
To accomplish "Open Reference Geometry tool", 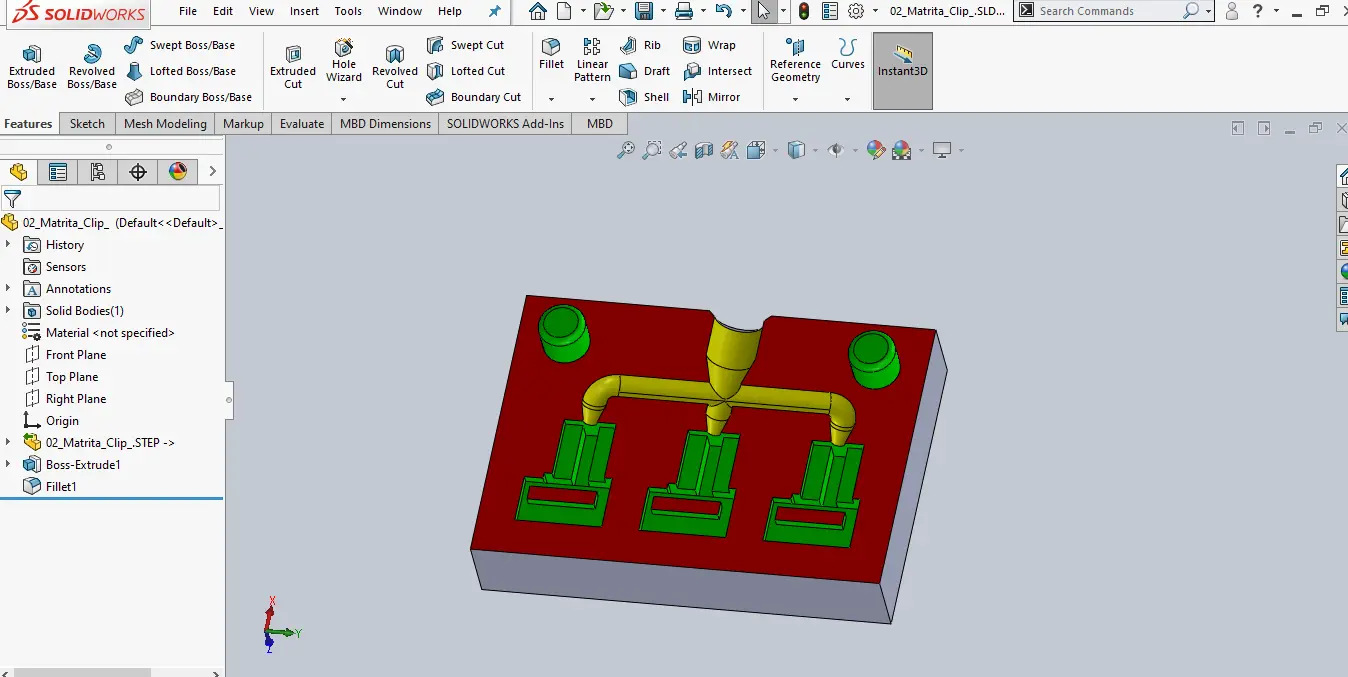I will [x=795, y=62].
